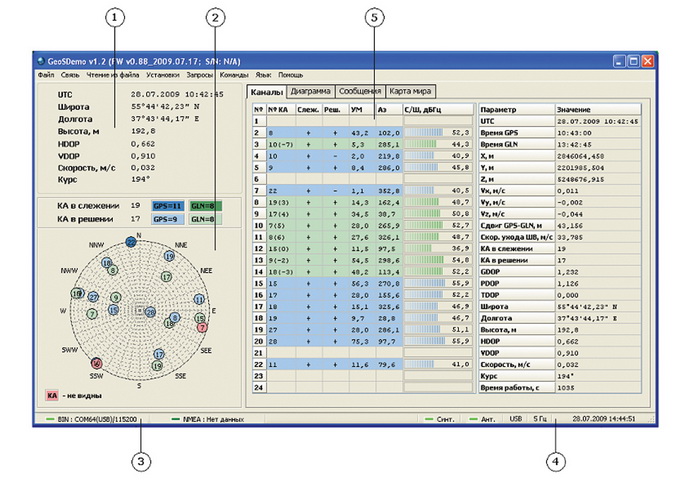Select blue satellite 11 near east
The height and width of the screenshot is (483, 687).
click(x=199, y=299)
